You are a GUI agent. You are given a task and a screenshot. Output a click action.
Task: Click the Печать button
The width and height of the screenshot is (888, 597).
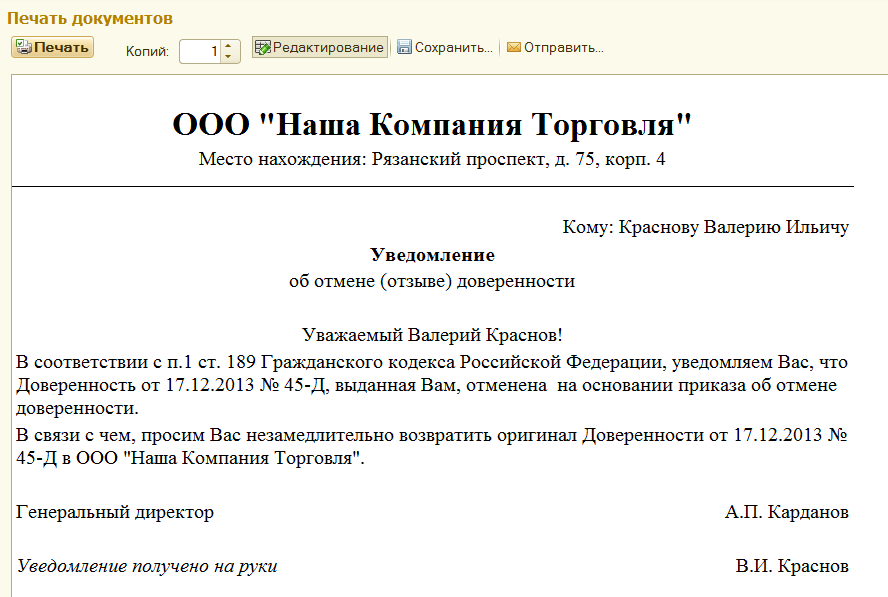[52, 47]
